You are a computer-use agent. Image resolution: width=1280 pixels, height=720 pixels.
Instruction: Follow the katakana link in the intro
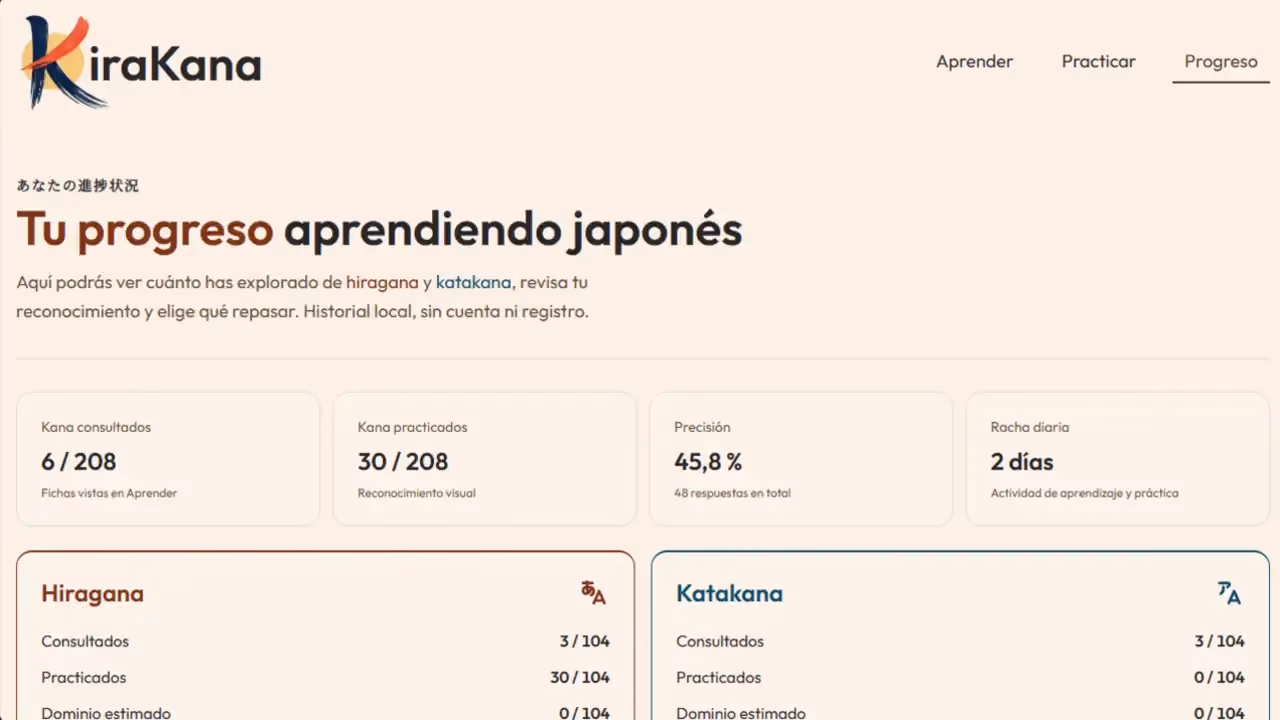(474, 282)
